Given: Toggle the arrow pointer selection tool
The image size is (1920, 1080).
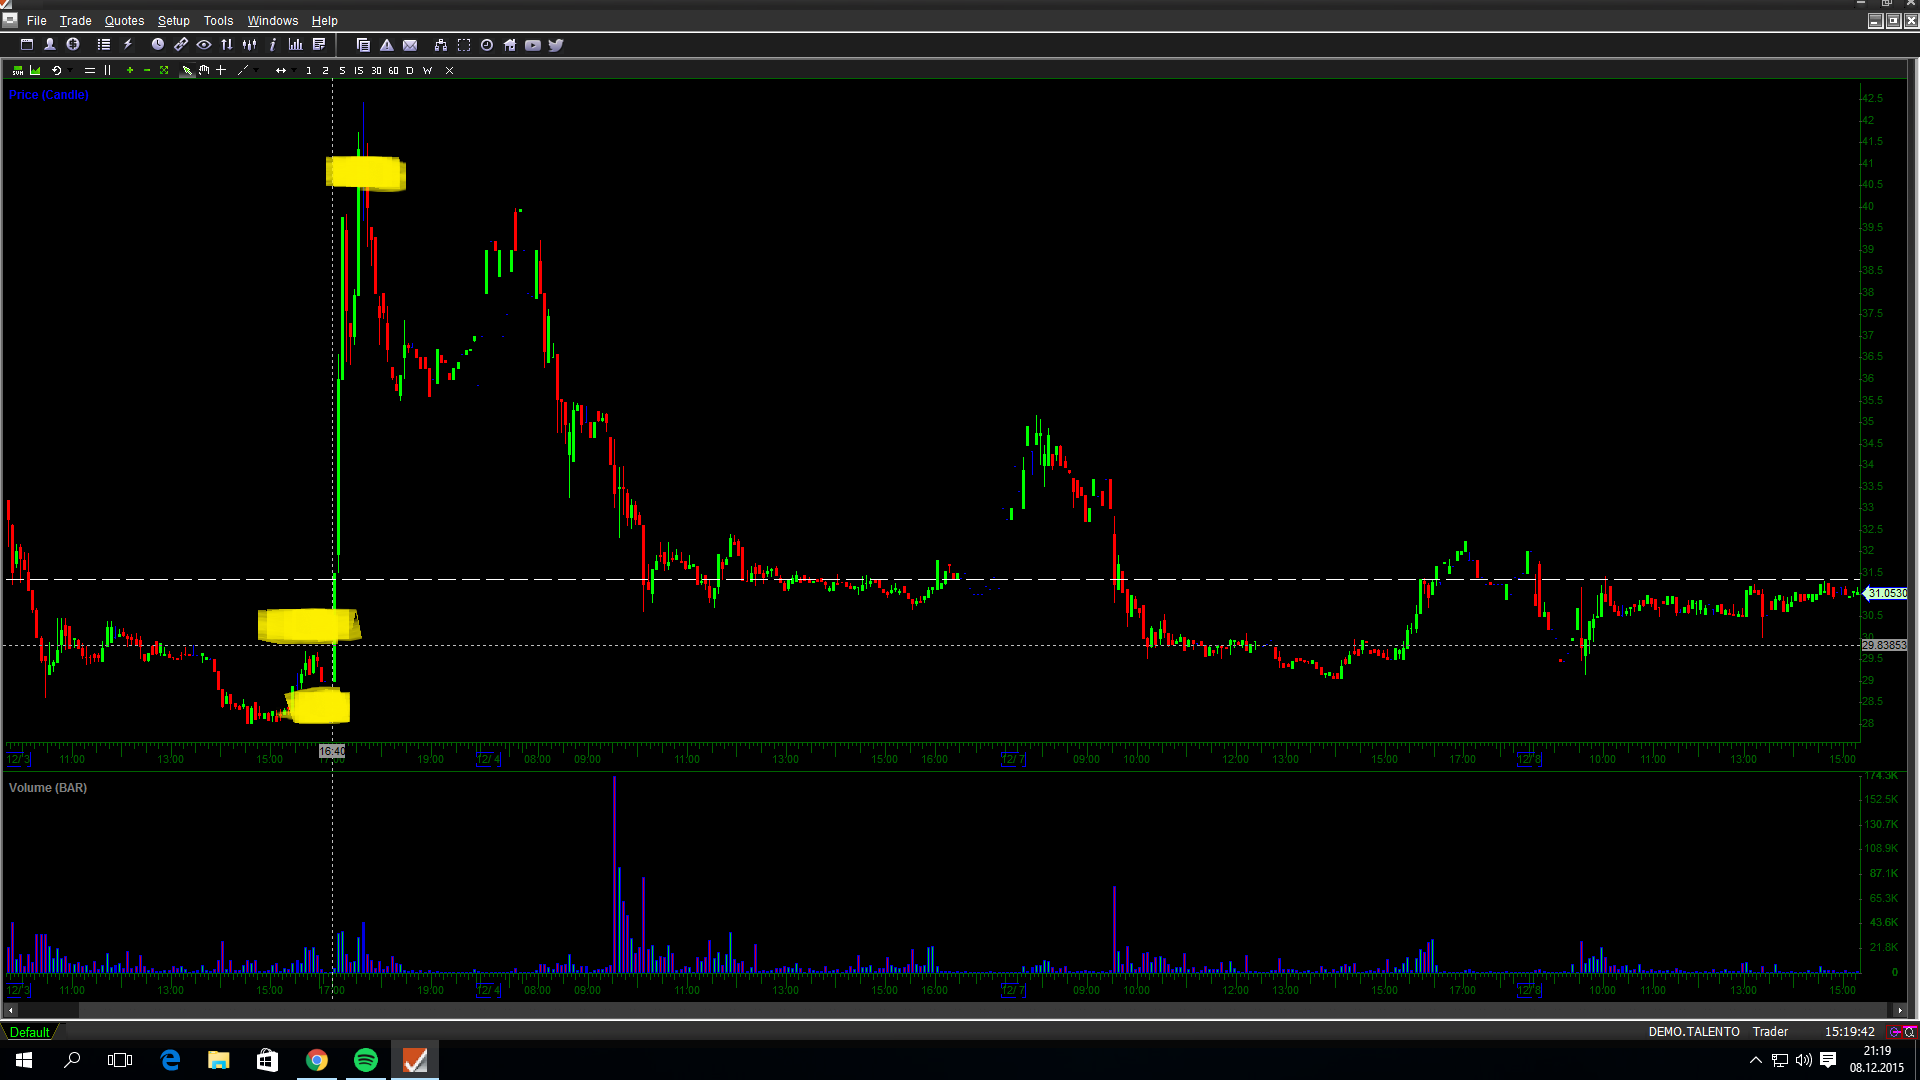Looking at the screenshot, I should 187,71.
